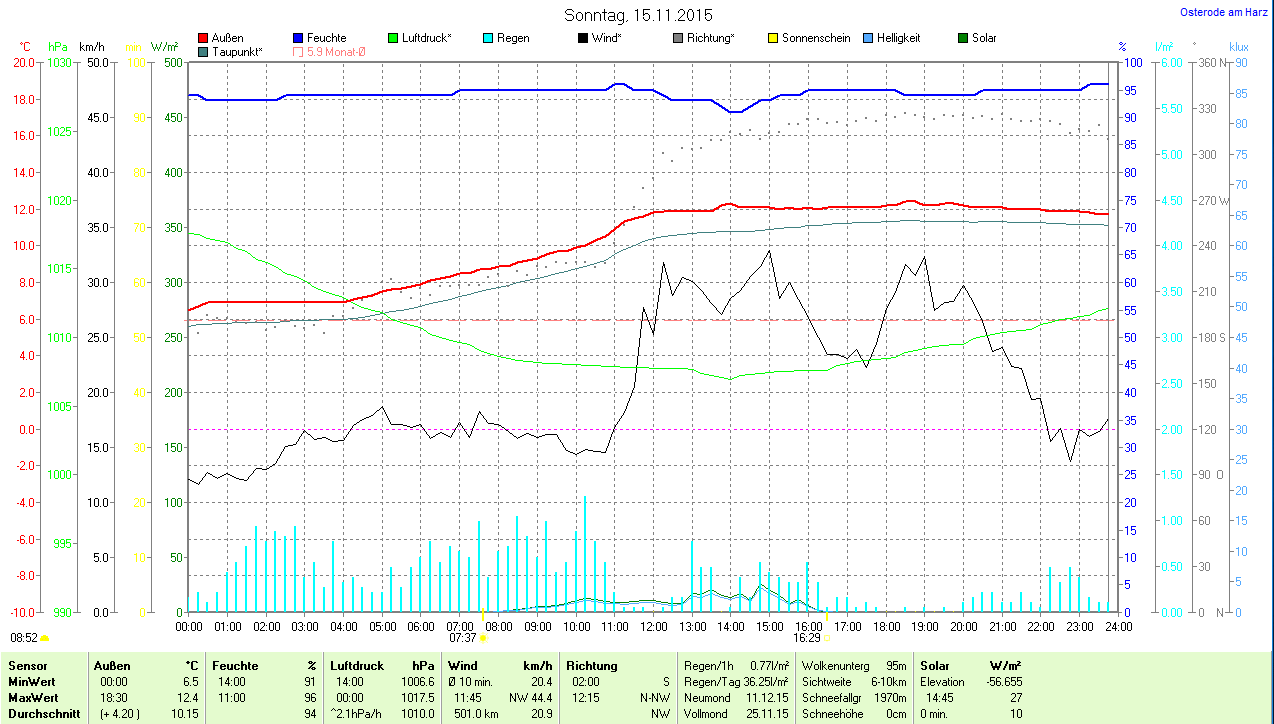Click the black Wind legend square
1274x724 pixels.
(582, 38)
